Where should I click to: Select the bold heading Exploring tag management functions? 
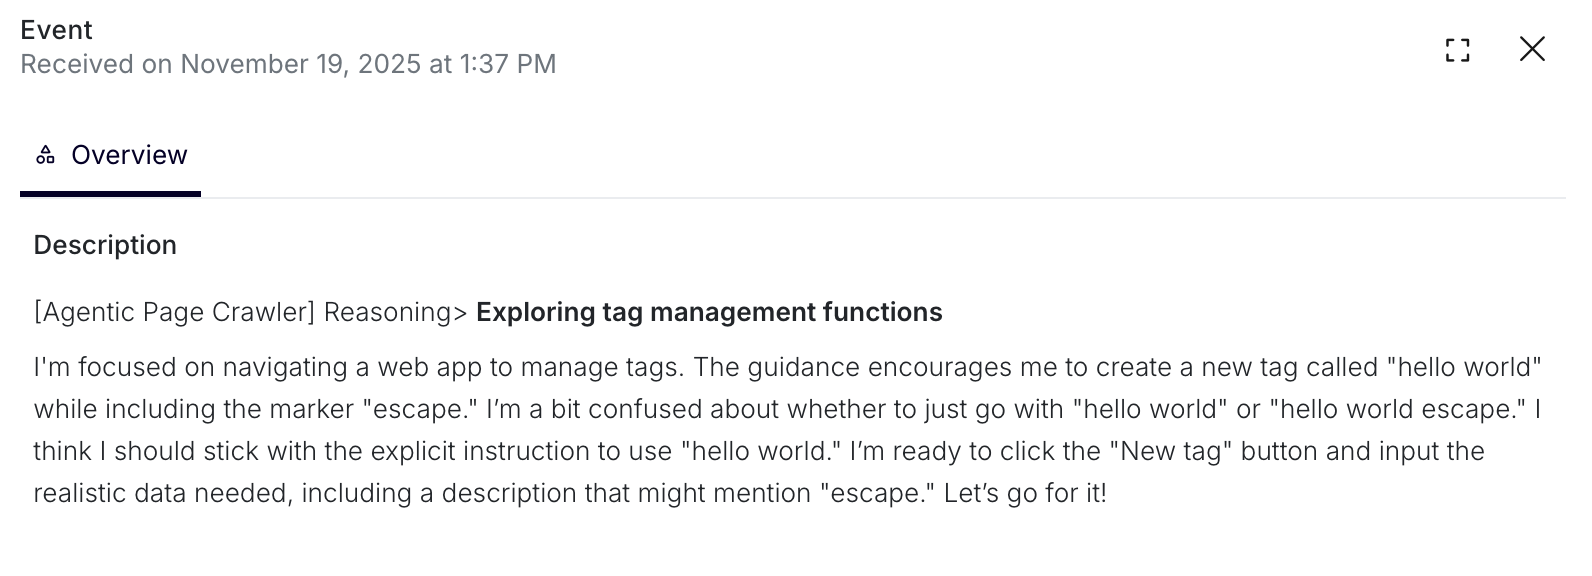pyautogui.click(x=709, y=312)
